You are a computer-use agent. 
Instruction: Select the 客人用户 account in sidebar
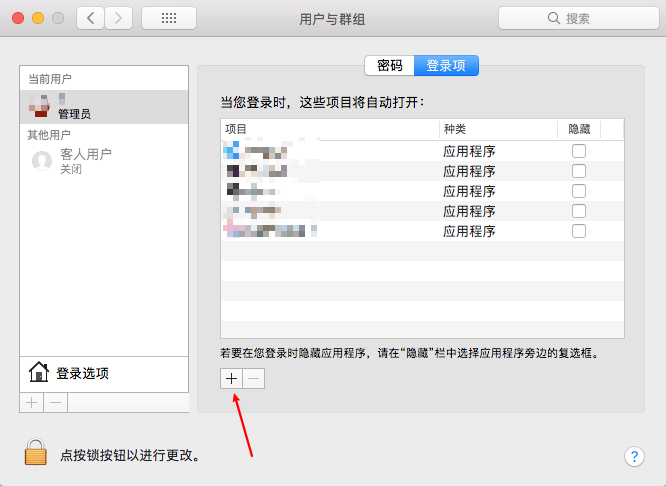pyautogui.click(x=85, y=160)
